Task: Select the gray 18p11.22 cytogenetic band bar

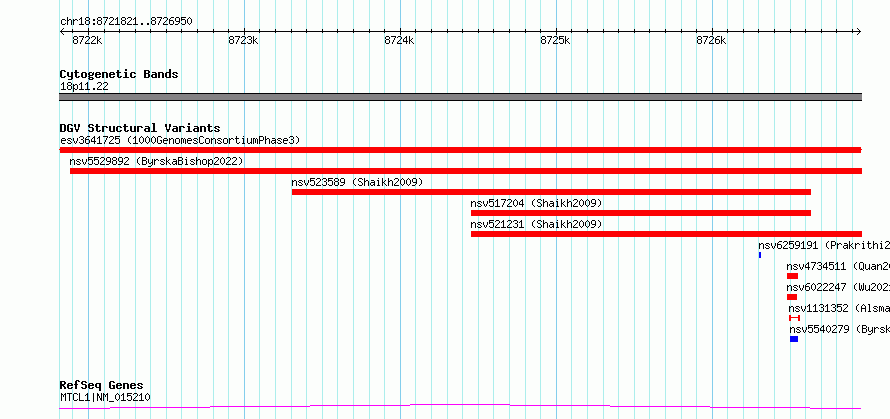Action: tap(460, 97)
